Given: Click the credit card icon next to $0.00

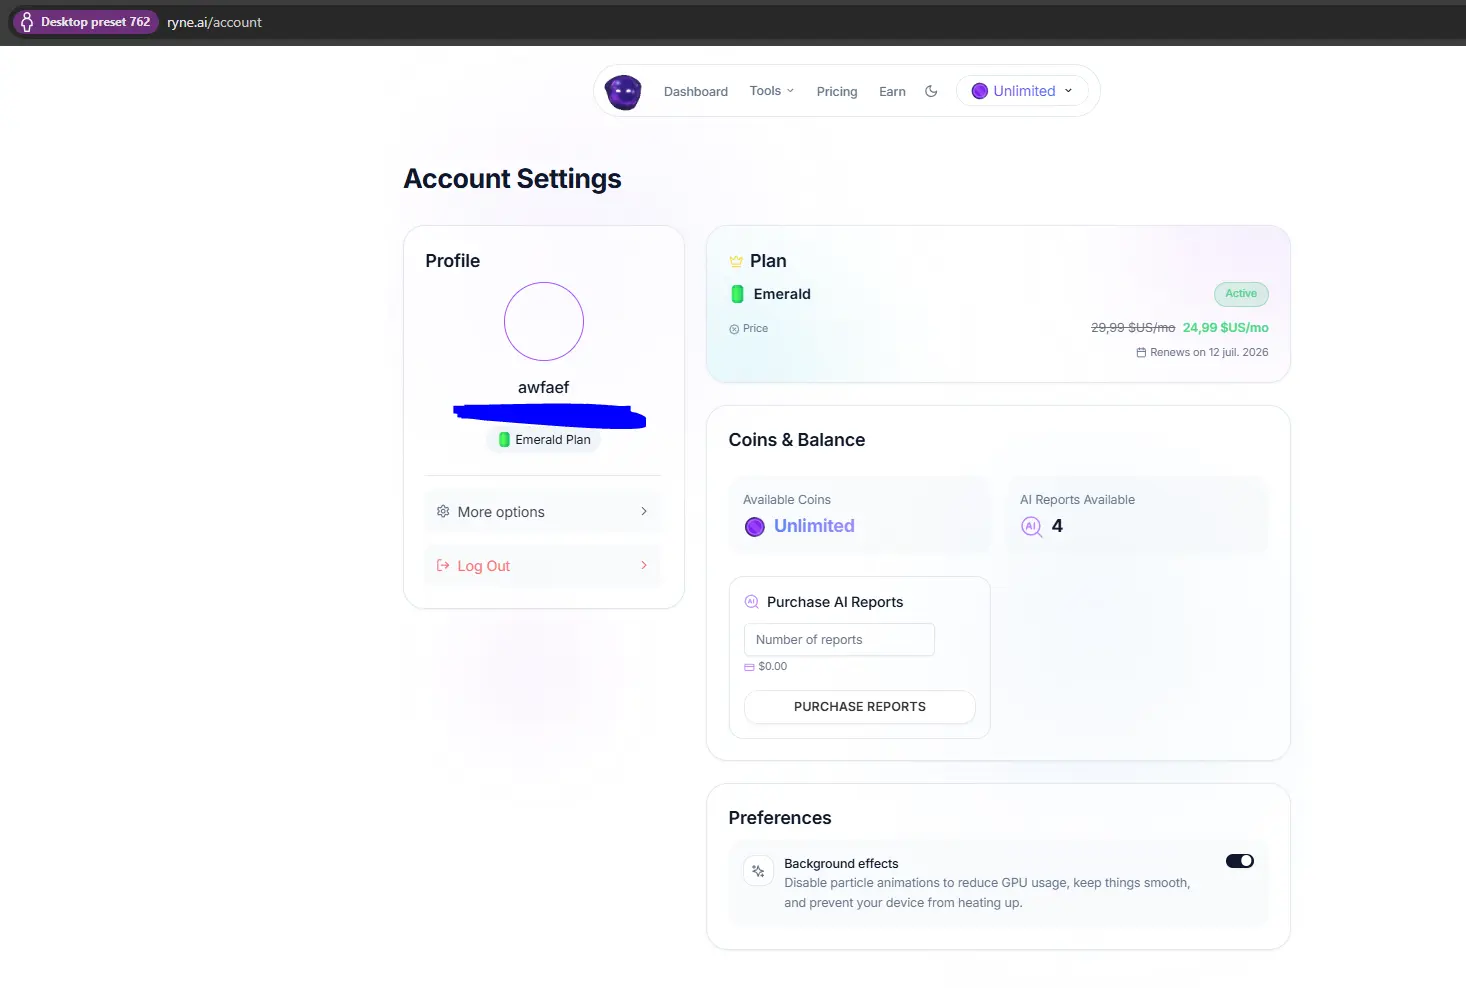Looking at the screenshot, I should [x=749, y=667].
